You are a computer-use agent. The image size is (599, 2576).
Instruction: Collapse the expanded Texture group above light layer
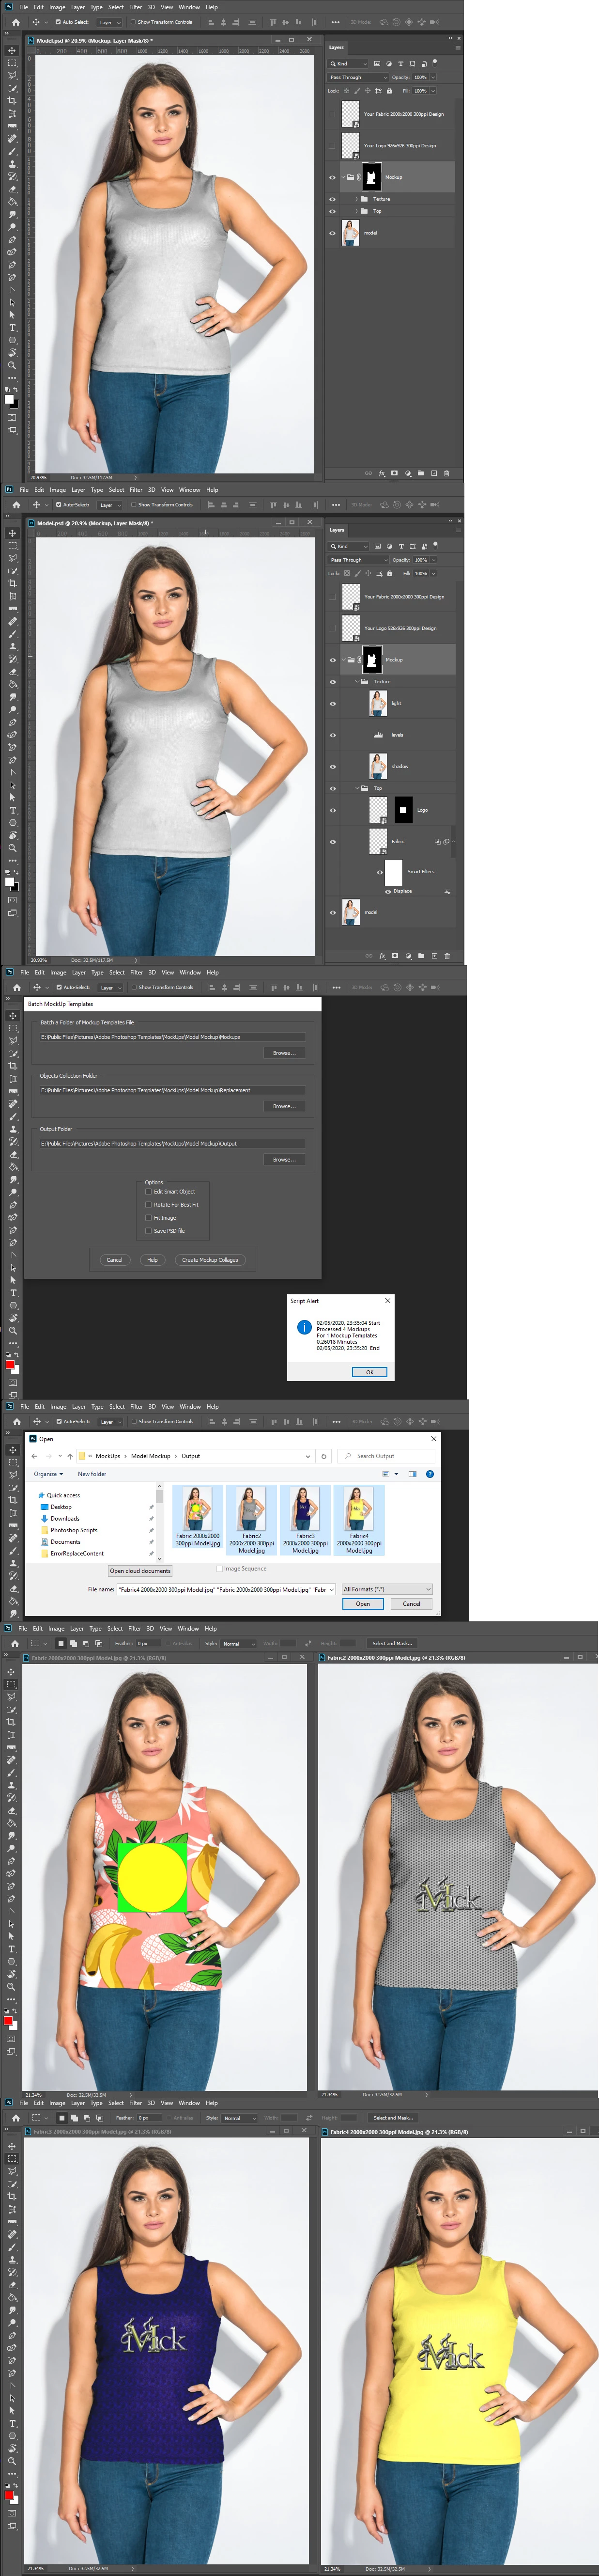(x=357, y=681)
